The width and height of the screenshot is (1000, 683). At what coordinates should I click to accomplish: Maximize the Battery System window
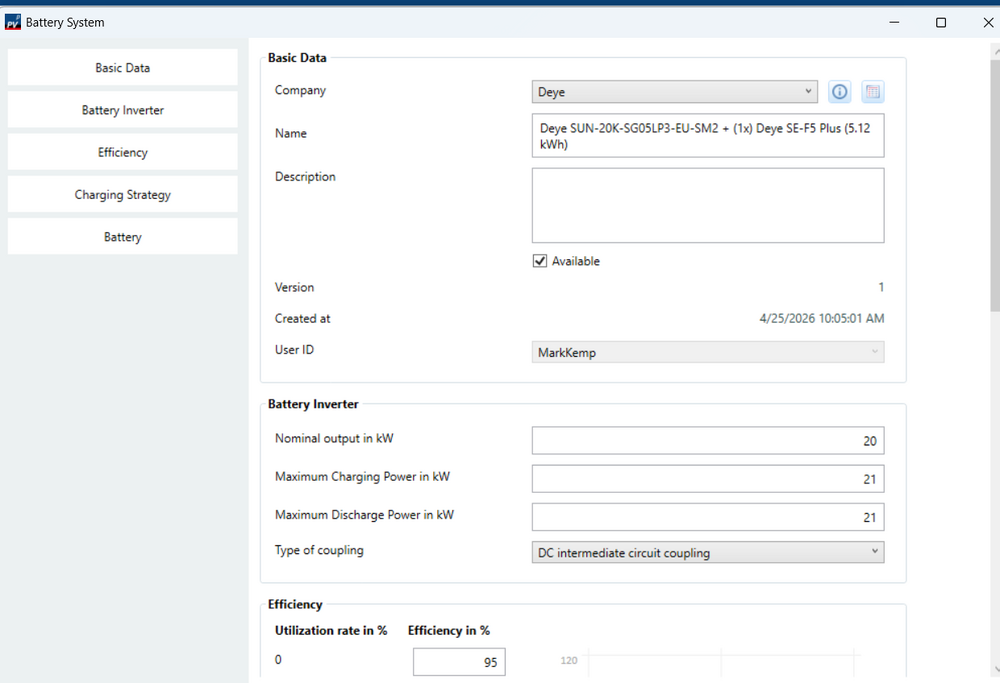point(941,22)
